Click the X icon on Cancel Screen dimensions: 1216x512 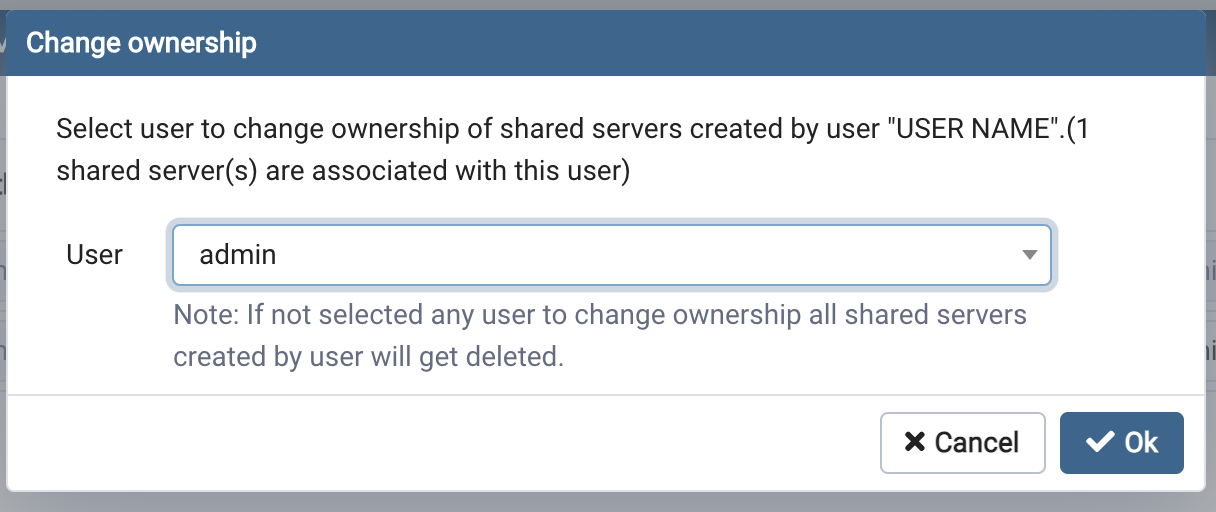click(x=914, y=442)
